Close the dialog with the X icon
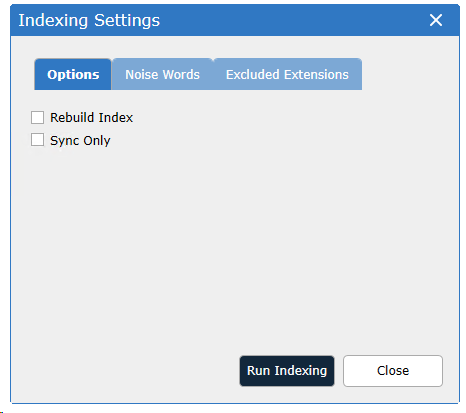The height and width of the screenshot is (413, 466). (436, 20)
